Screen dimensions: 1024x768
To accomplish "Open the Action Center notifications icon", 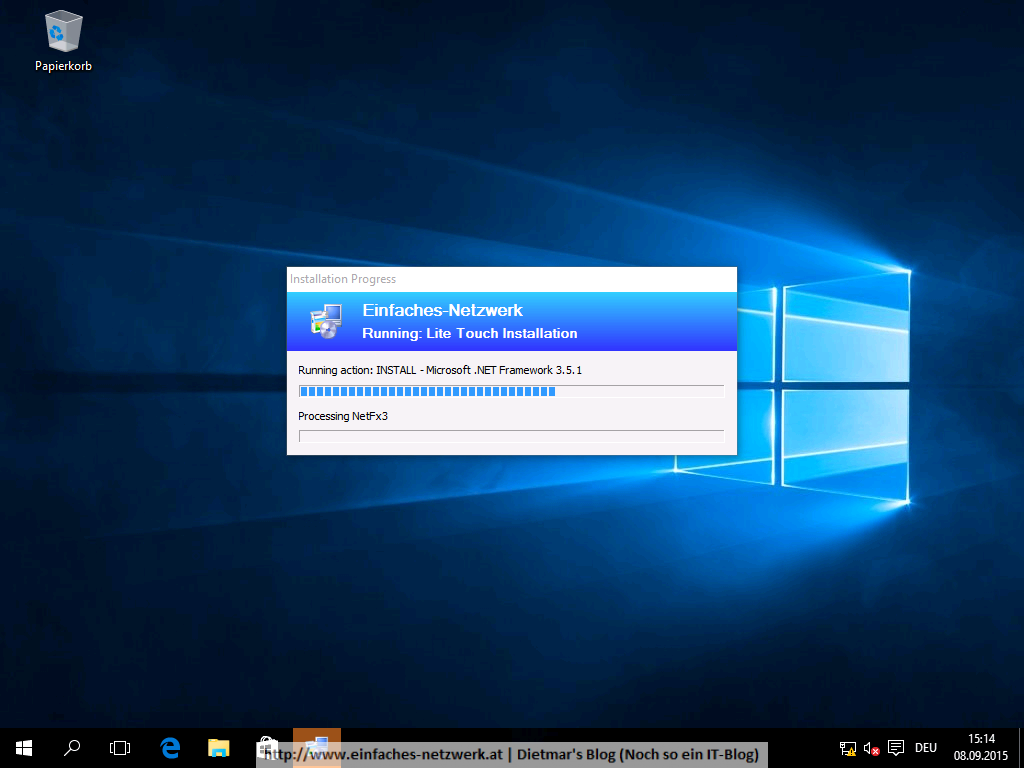I will (896, 748).
